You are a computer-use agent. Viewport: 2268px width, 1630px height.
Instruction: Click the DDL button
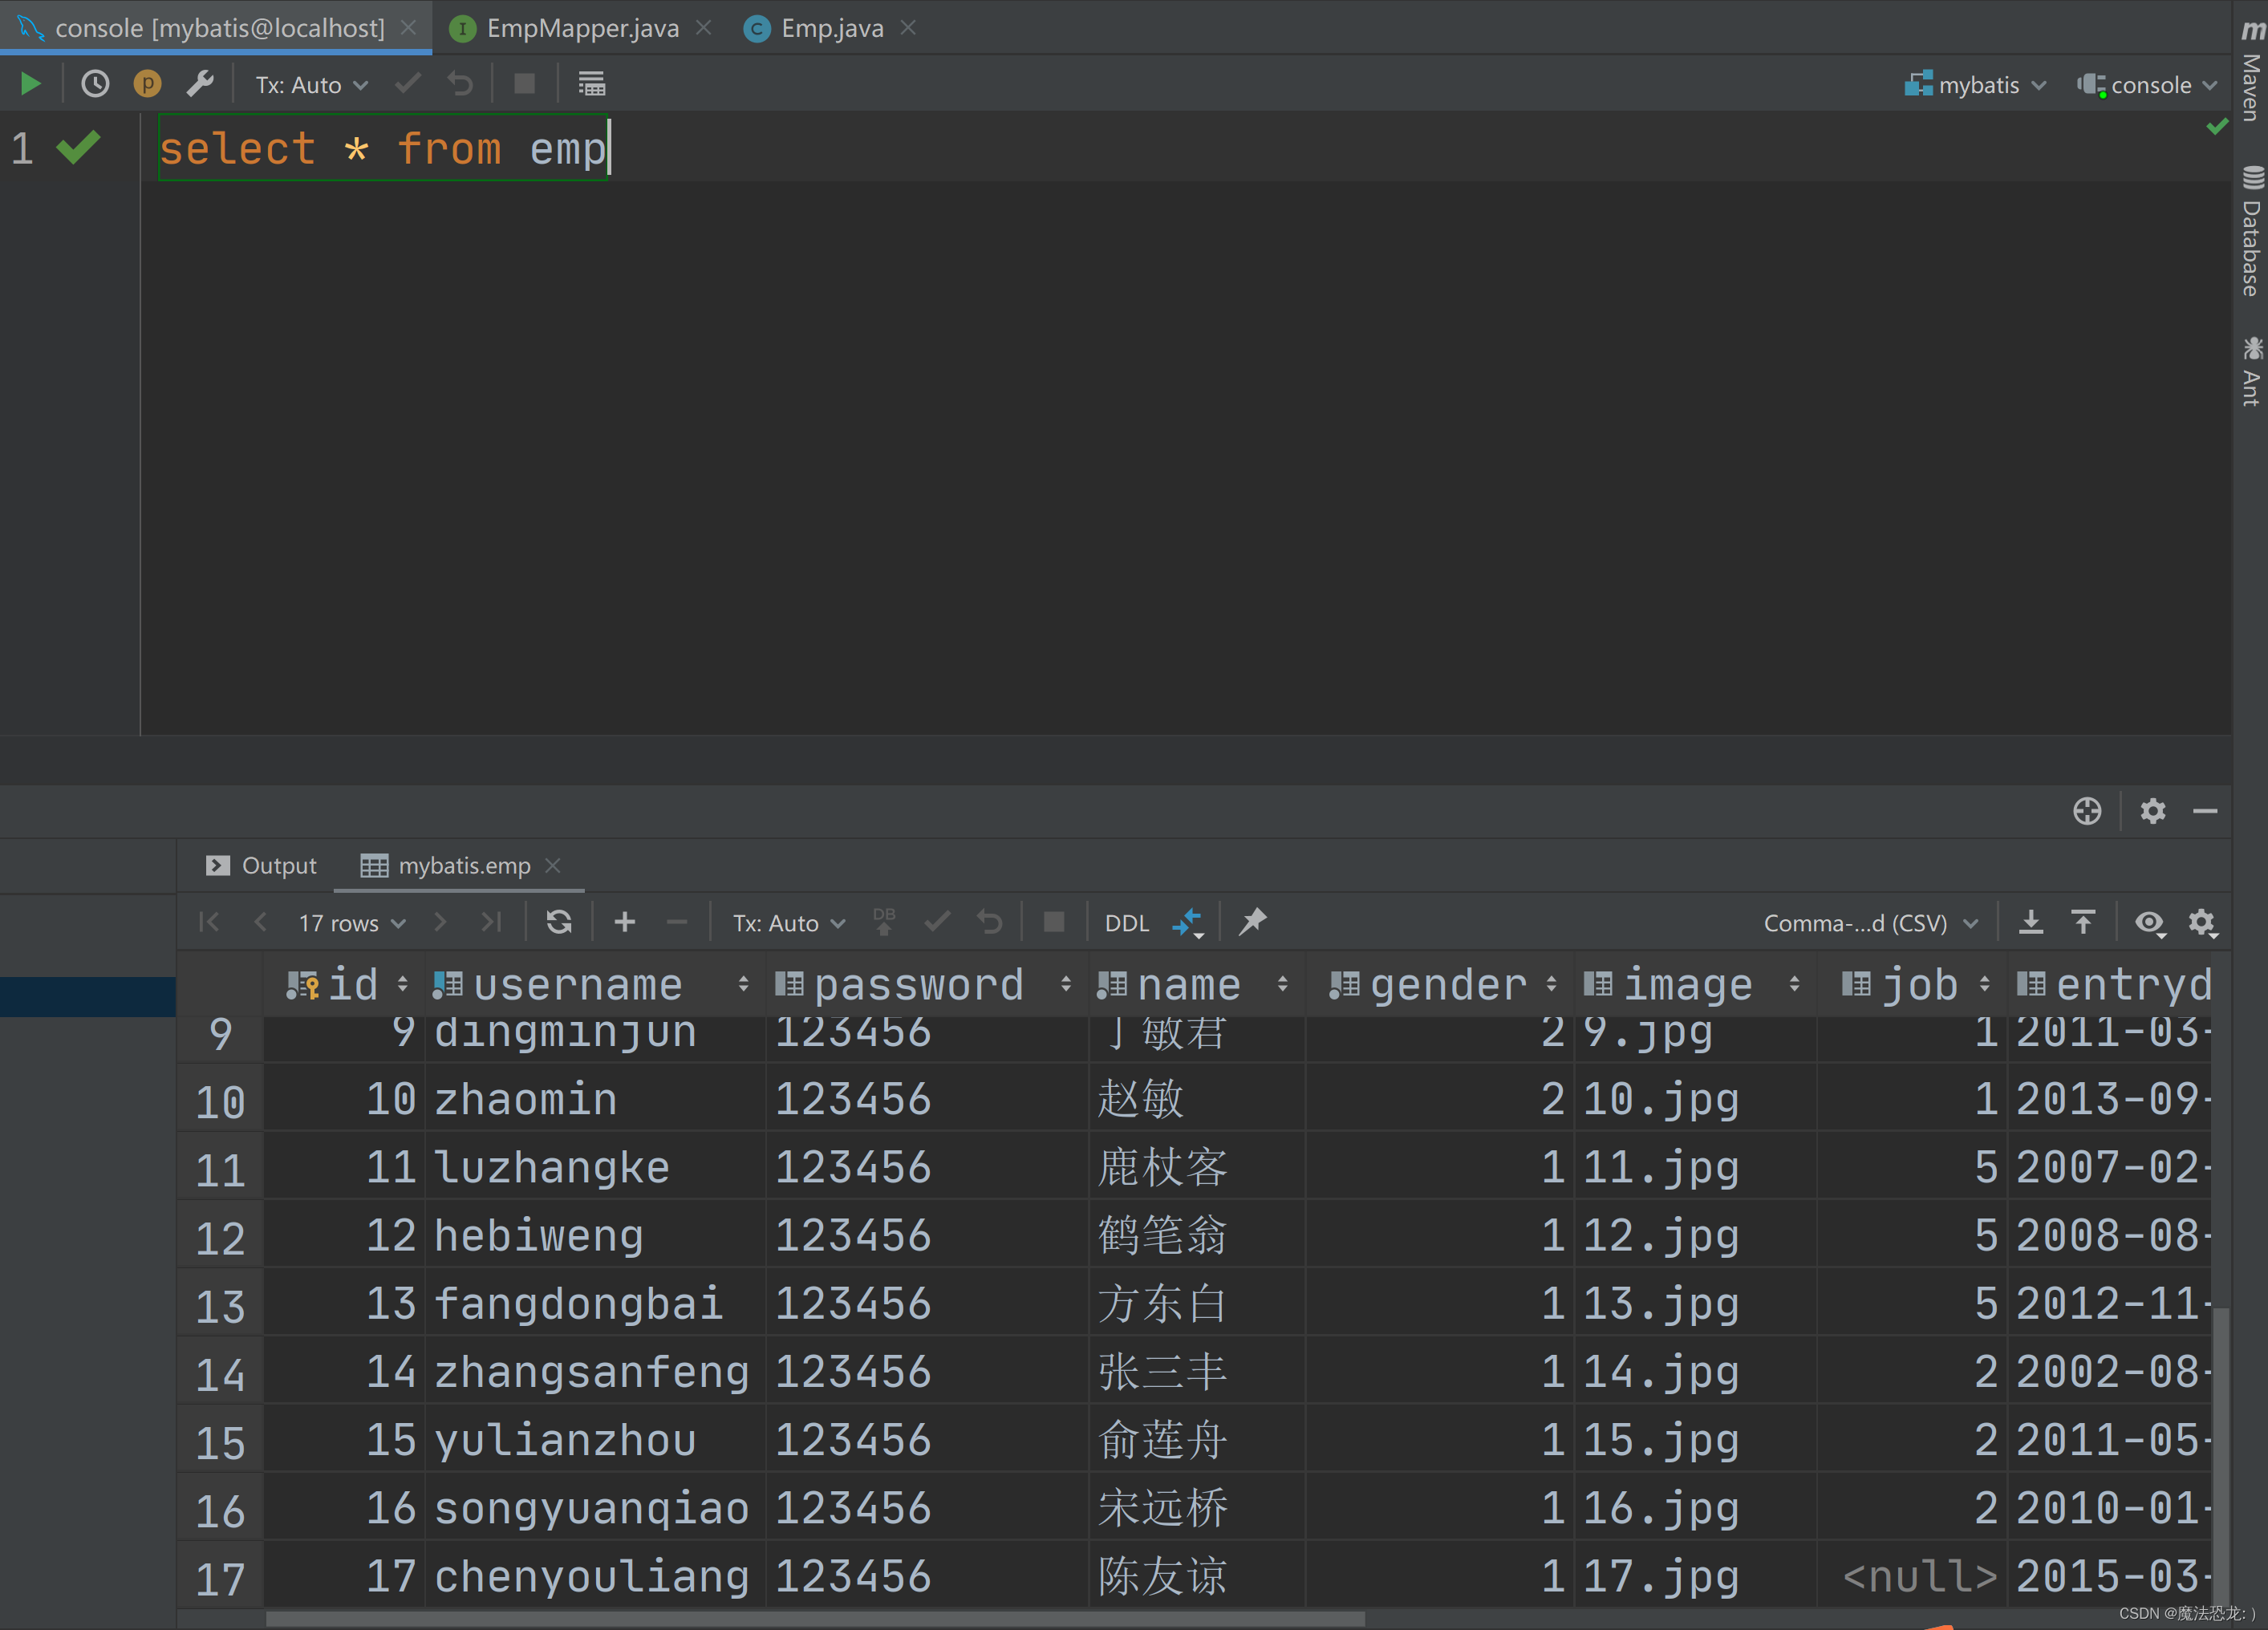1126,923
